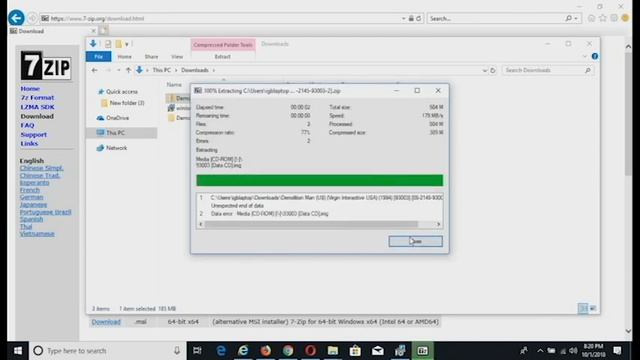Select the 'Data error' row in the message list
Image resolution: width=640 pixels, height=360 pixels.
[x=269, y=213]
